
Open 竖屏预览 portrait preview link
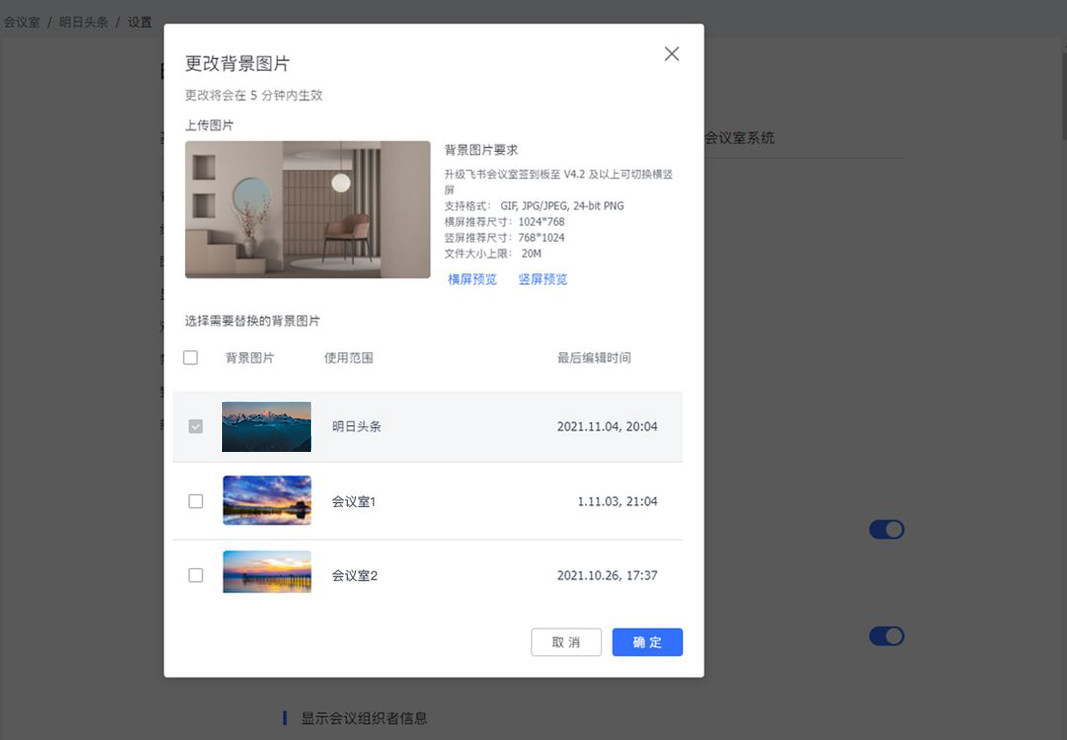point(542,280)
